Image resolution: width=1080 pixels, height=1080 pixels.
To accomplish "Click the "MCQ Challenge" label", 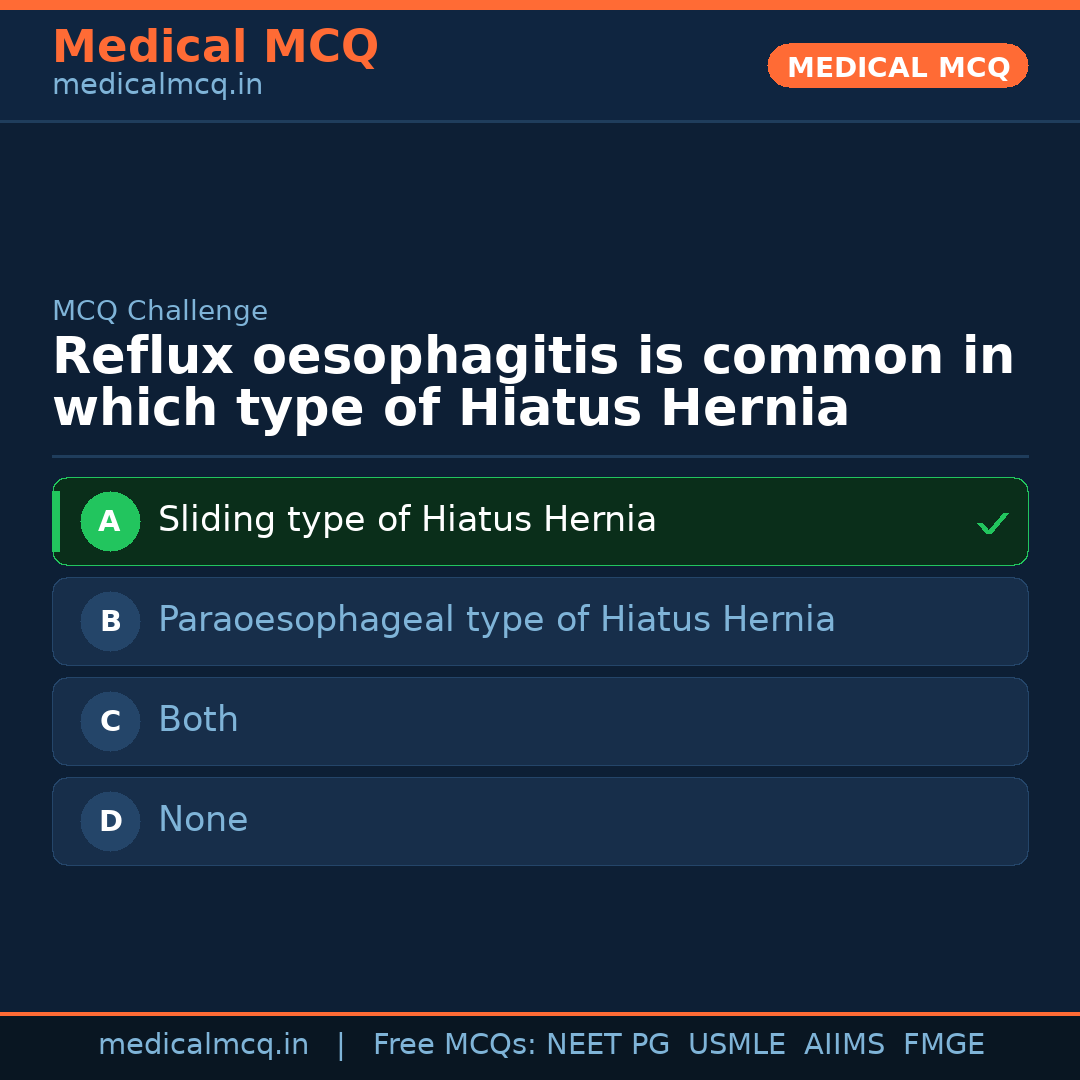I will pos(160,311).
